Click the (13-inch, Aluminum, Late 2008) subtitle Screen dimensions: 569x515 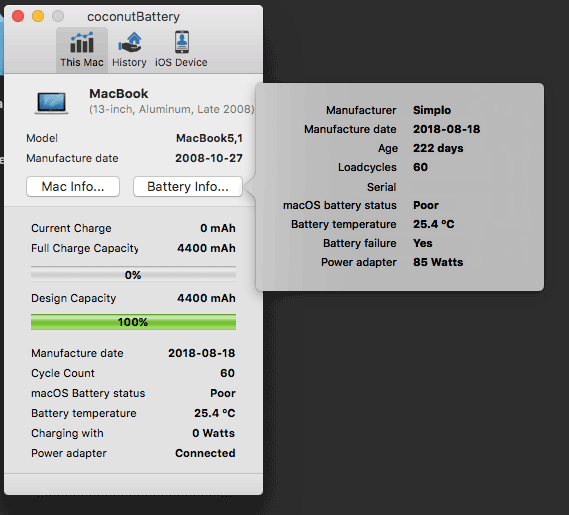172,109
